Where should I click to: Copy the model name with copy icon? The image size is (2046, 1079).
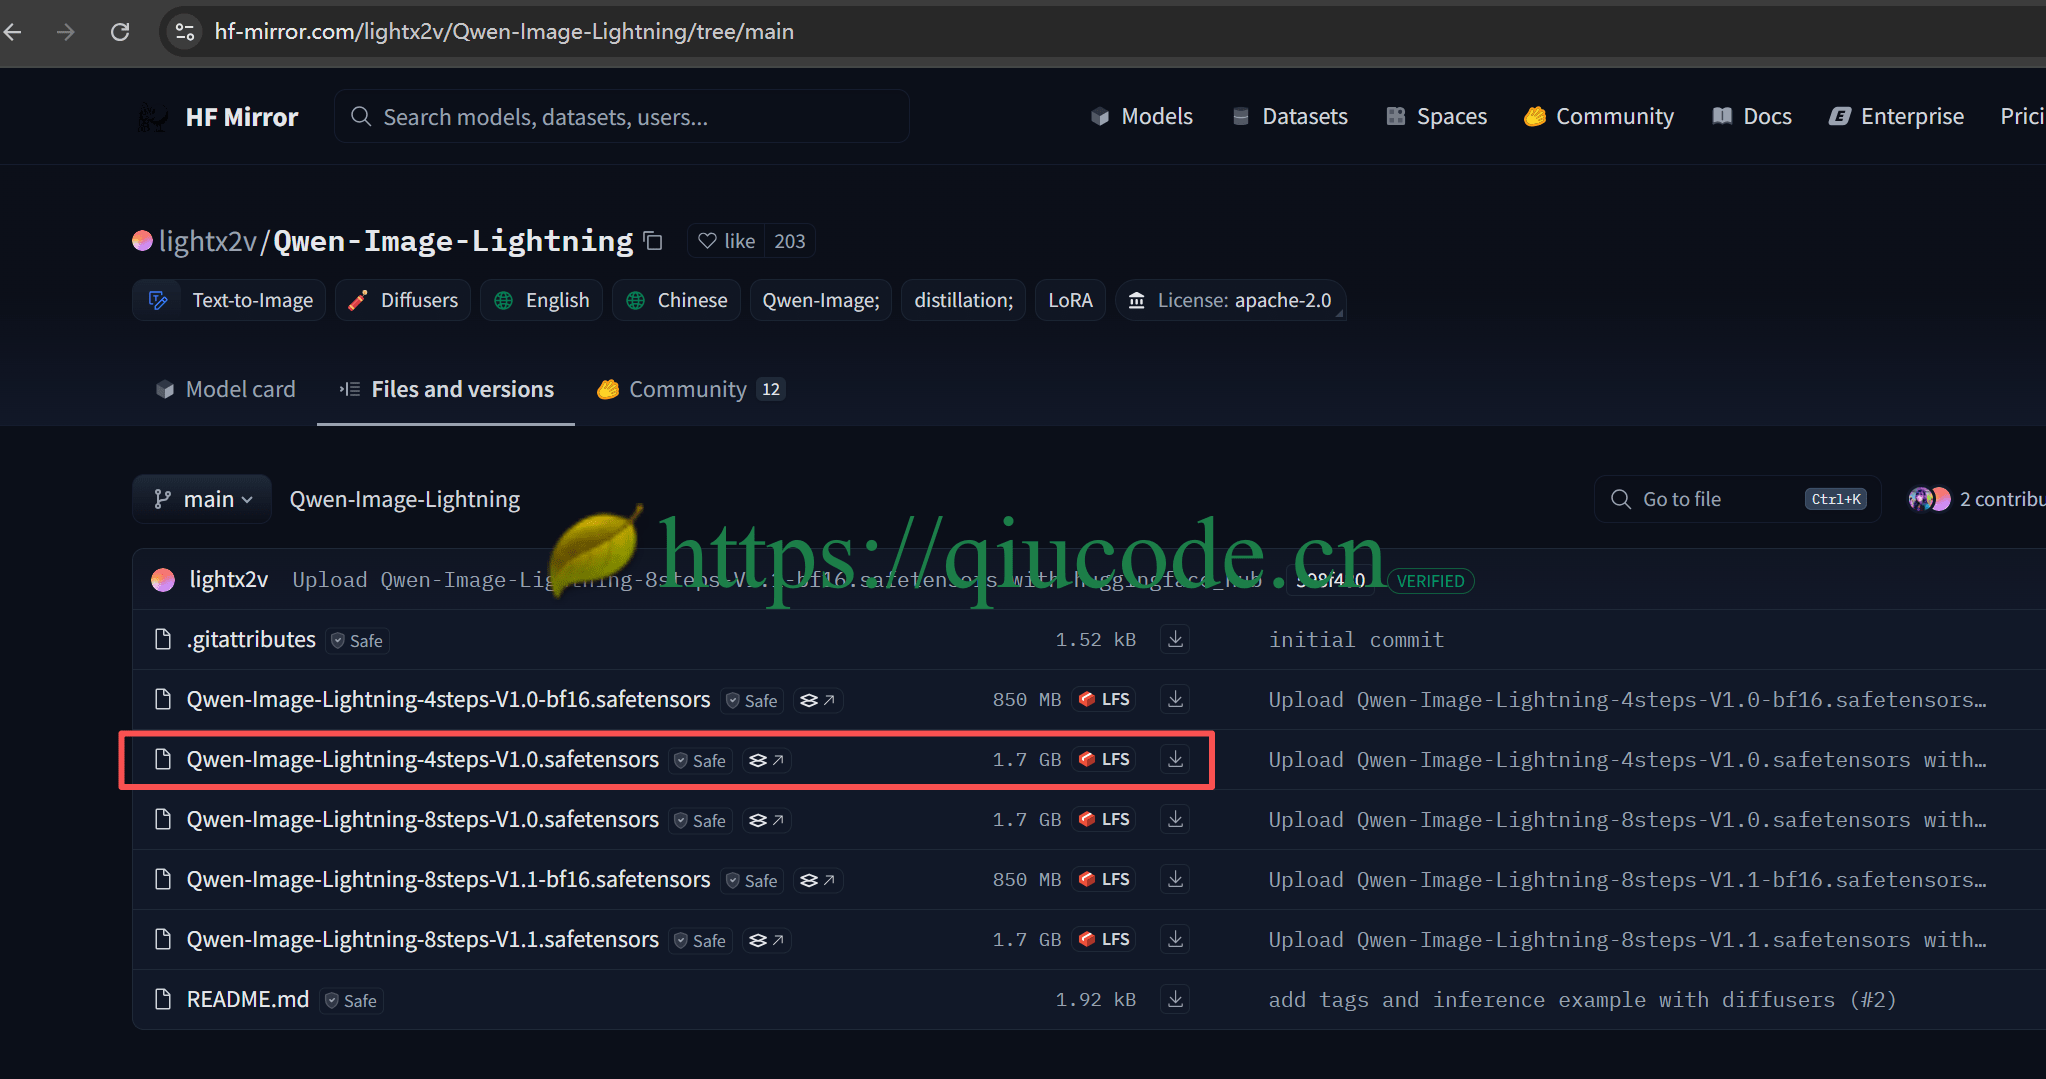pos(653,241)
